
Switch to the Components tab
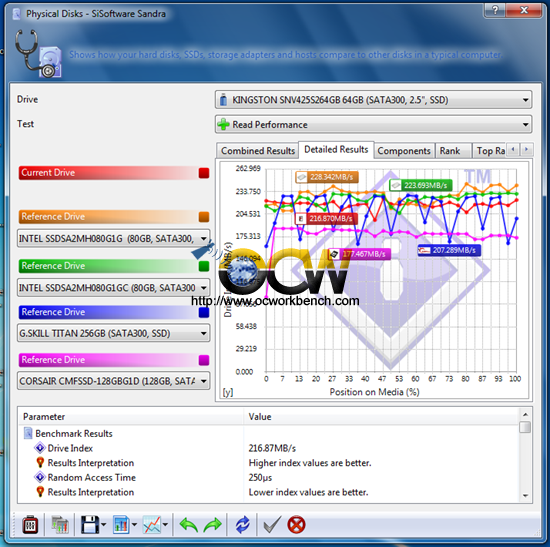coord(404,151)
